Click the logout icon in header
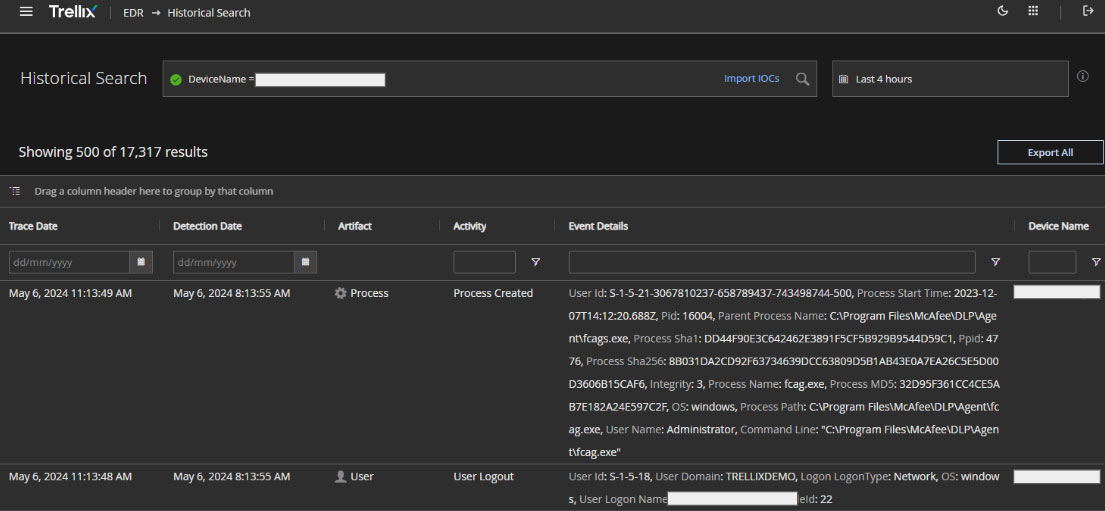Viewport: 1105px width, 511px height. [1088, 11]
